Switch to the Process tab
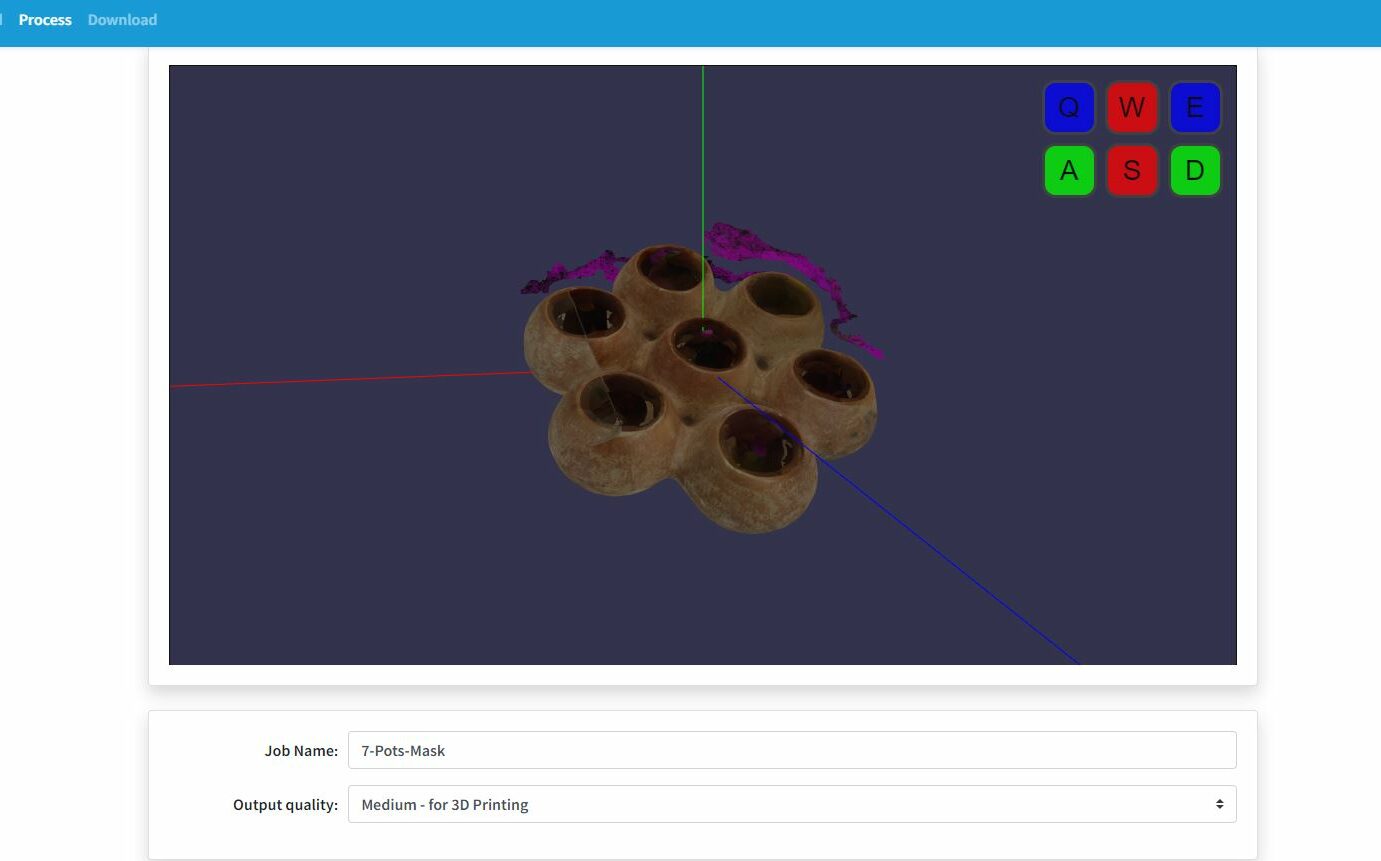Image resolution: width=1381 pixels, height=861 pixels. tap(45, 20)
